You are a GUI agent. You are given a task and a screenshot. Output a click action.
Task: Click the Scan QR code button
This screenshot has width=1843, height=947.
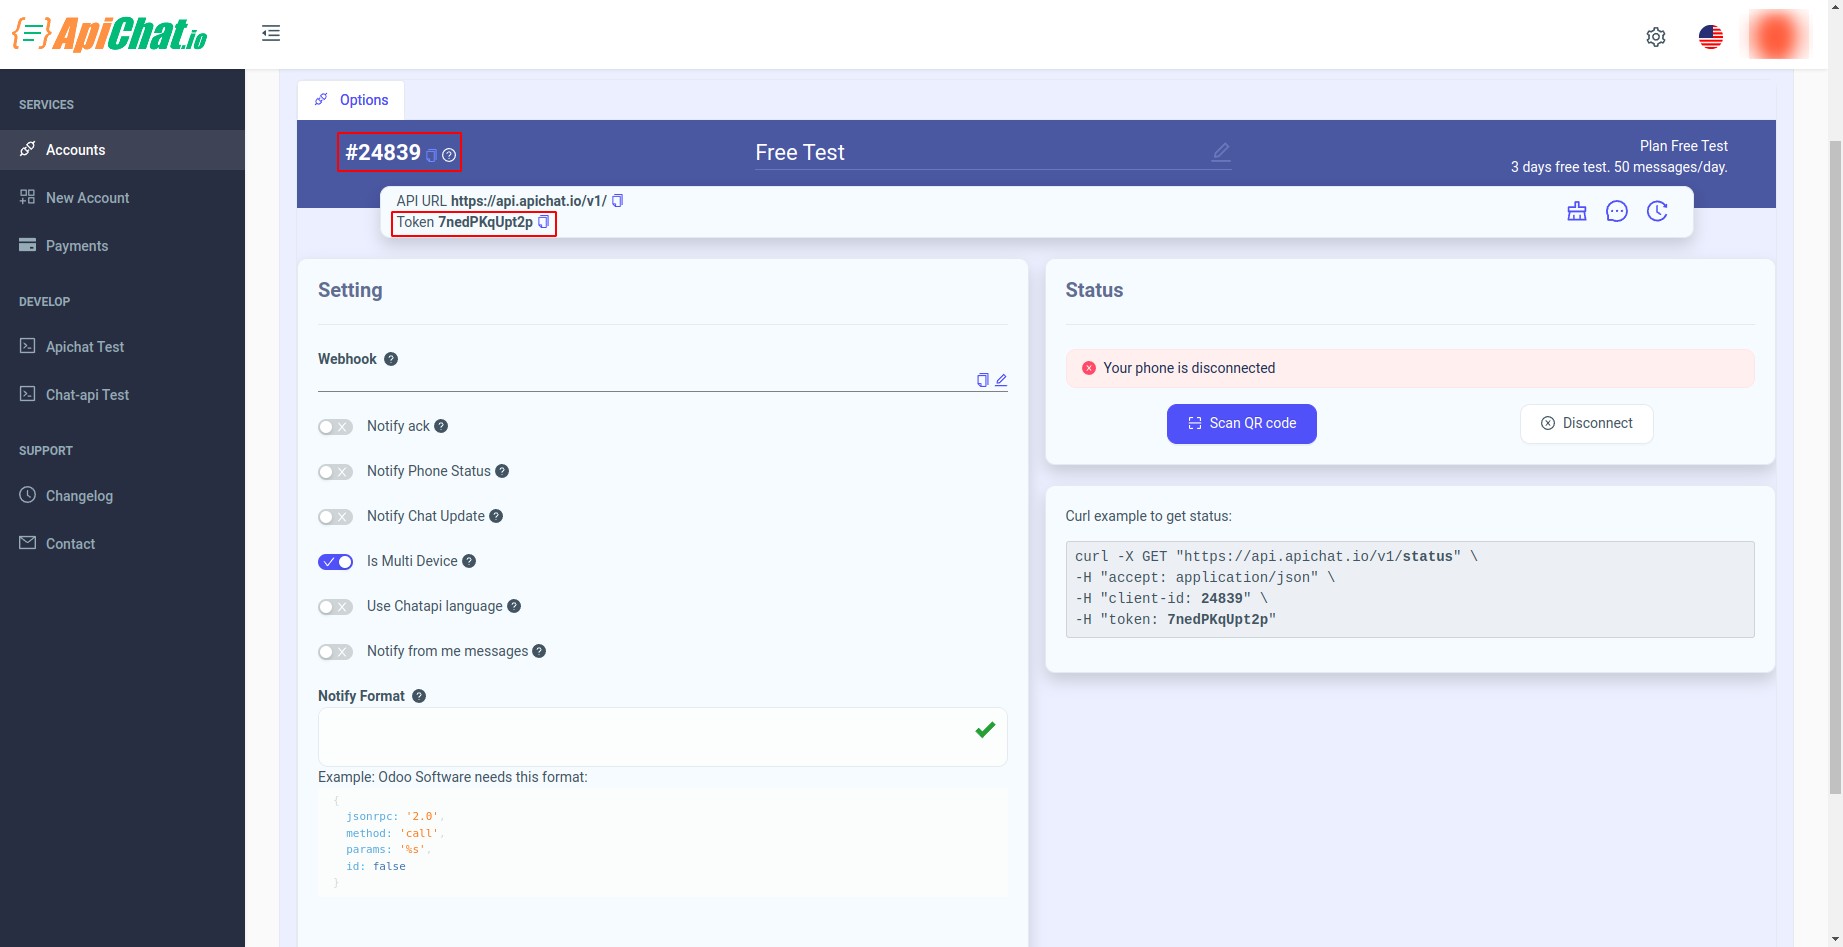[x=1242, y=424]
